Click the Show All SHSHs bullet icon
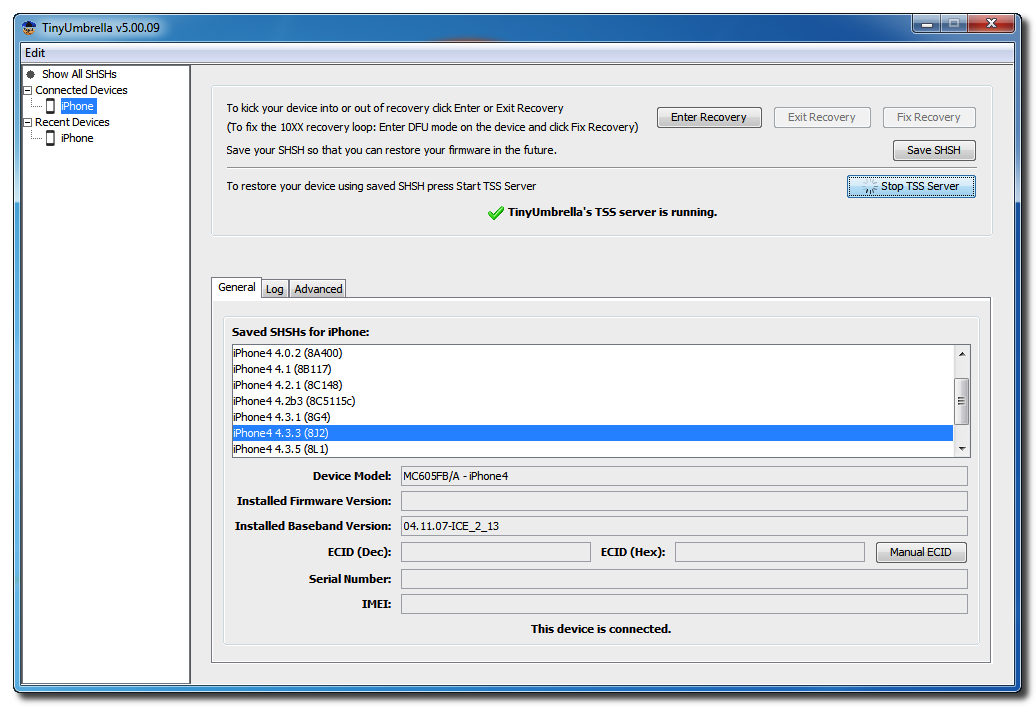The width and height of the screenshot is (1036, 707). pyautogui.click(x=31, y=74)
